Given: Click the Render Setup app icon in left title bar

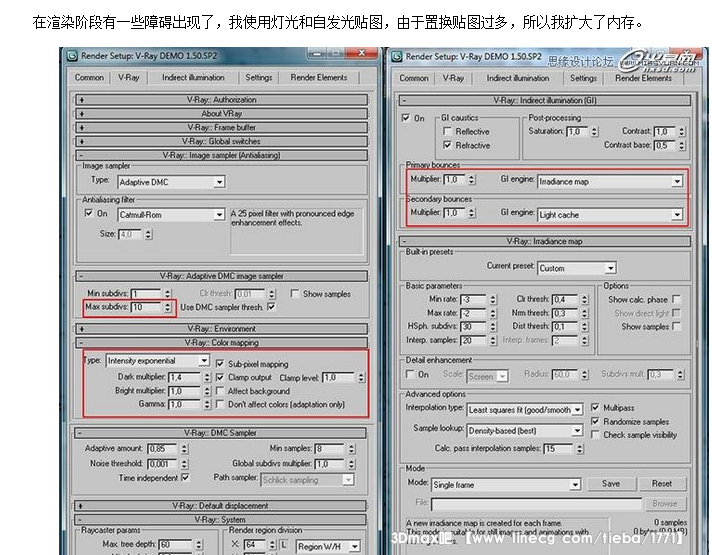Looking at the screenshot, I should [x=72, y=56].
